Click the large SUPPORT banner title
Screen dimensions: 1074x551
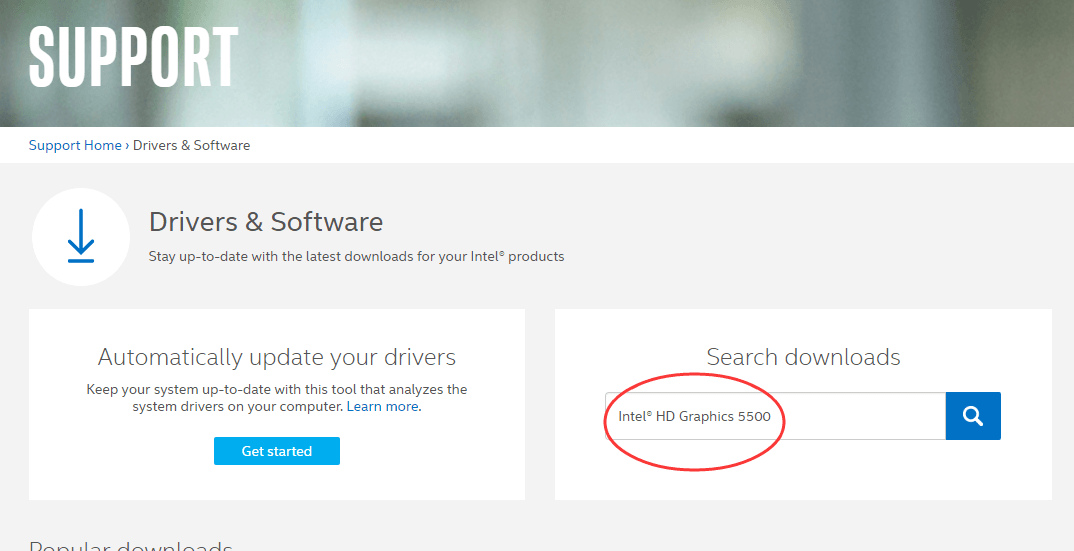pos(133,56)
